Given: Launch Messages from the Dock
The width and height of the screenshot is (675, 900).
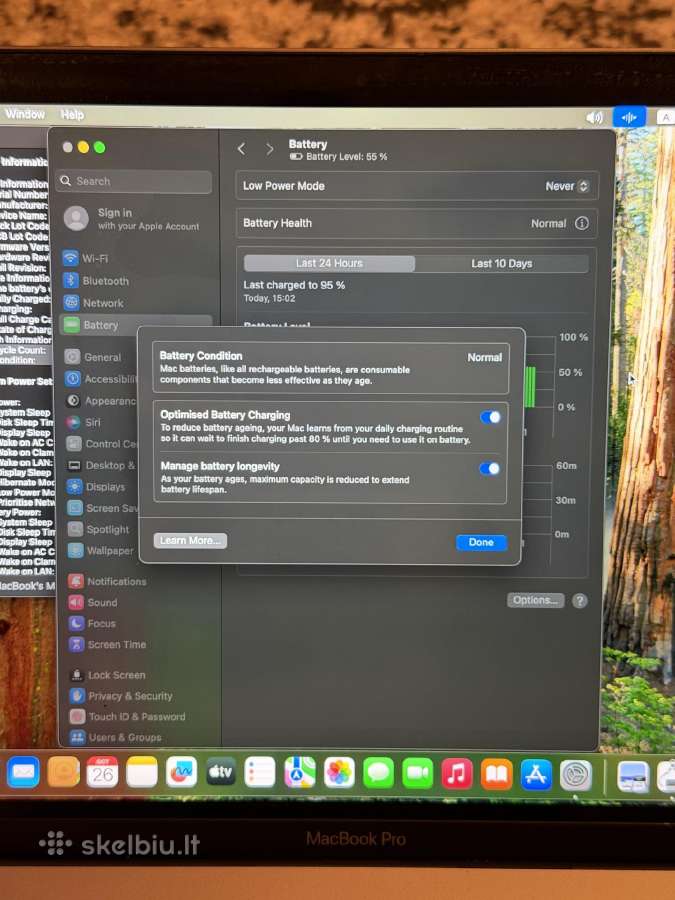Looking at the screenshot, I should click(x=378, y=773).
